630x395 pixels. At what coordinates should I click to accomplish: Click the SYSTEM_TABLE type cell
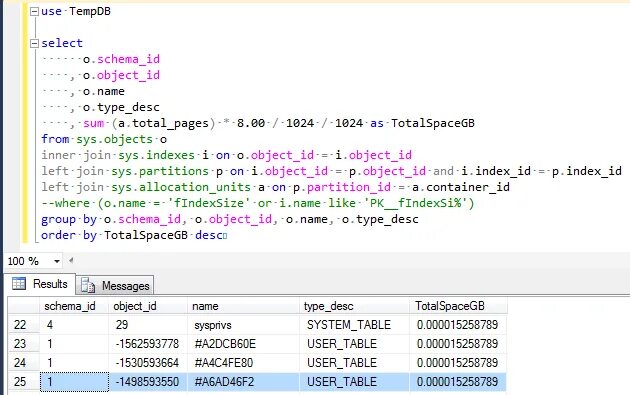coord(354,325)
